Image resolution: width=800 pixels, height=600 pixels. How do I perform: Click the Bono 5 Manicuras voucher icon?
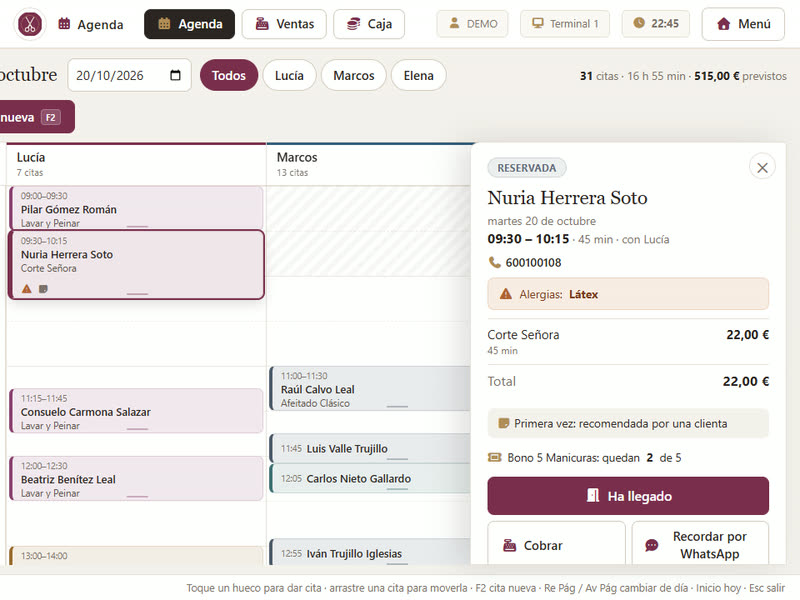click(494, 458)
